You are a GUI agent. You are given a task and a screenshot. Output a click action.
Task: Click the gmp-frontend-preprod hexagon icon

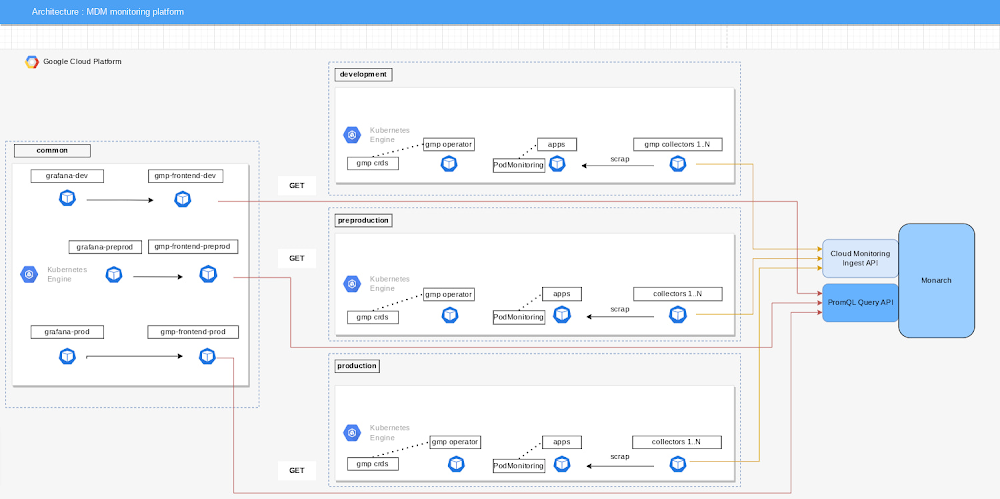[x=208, y=274]
